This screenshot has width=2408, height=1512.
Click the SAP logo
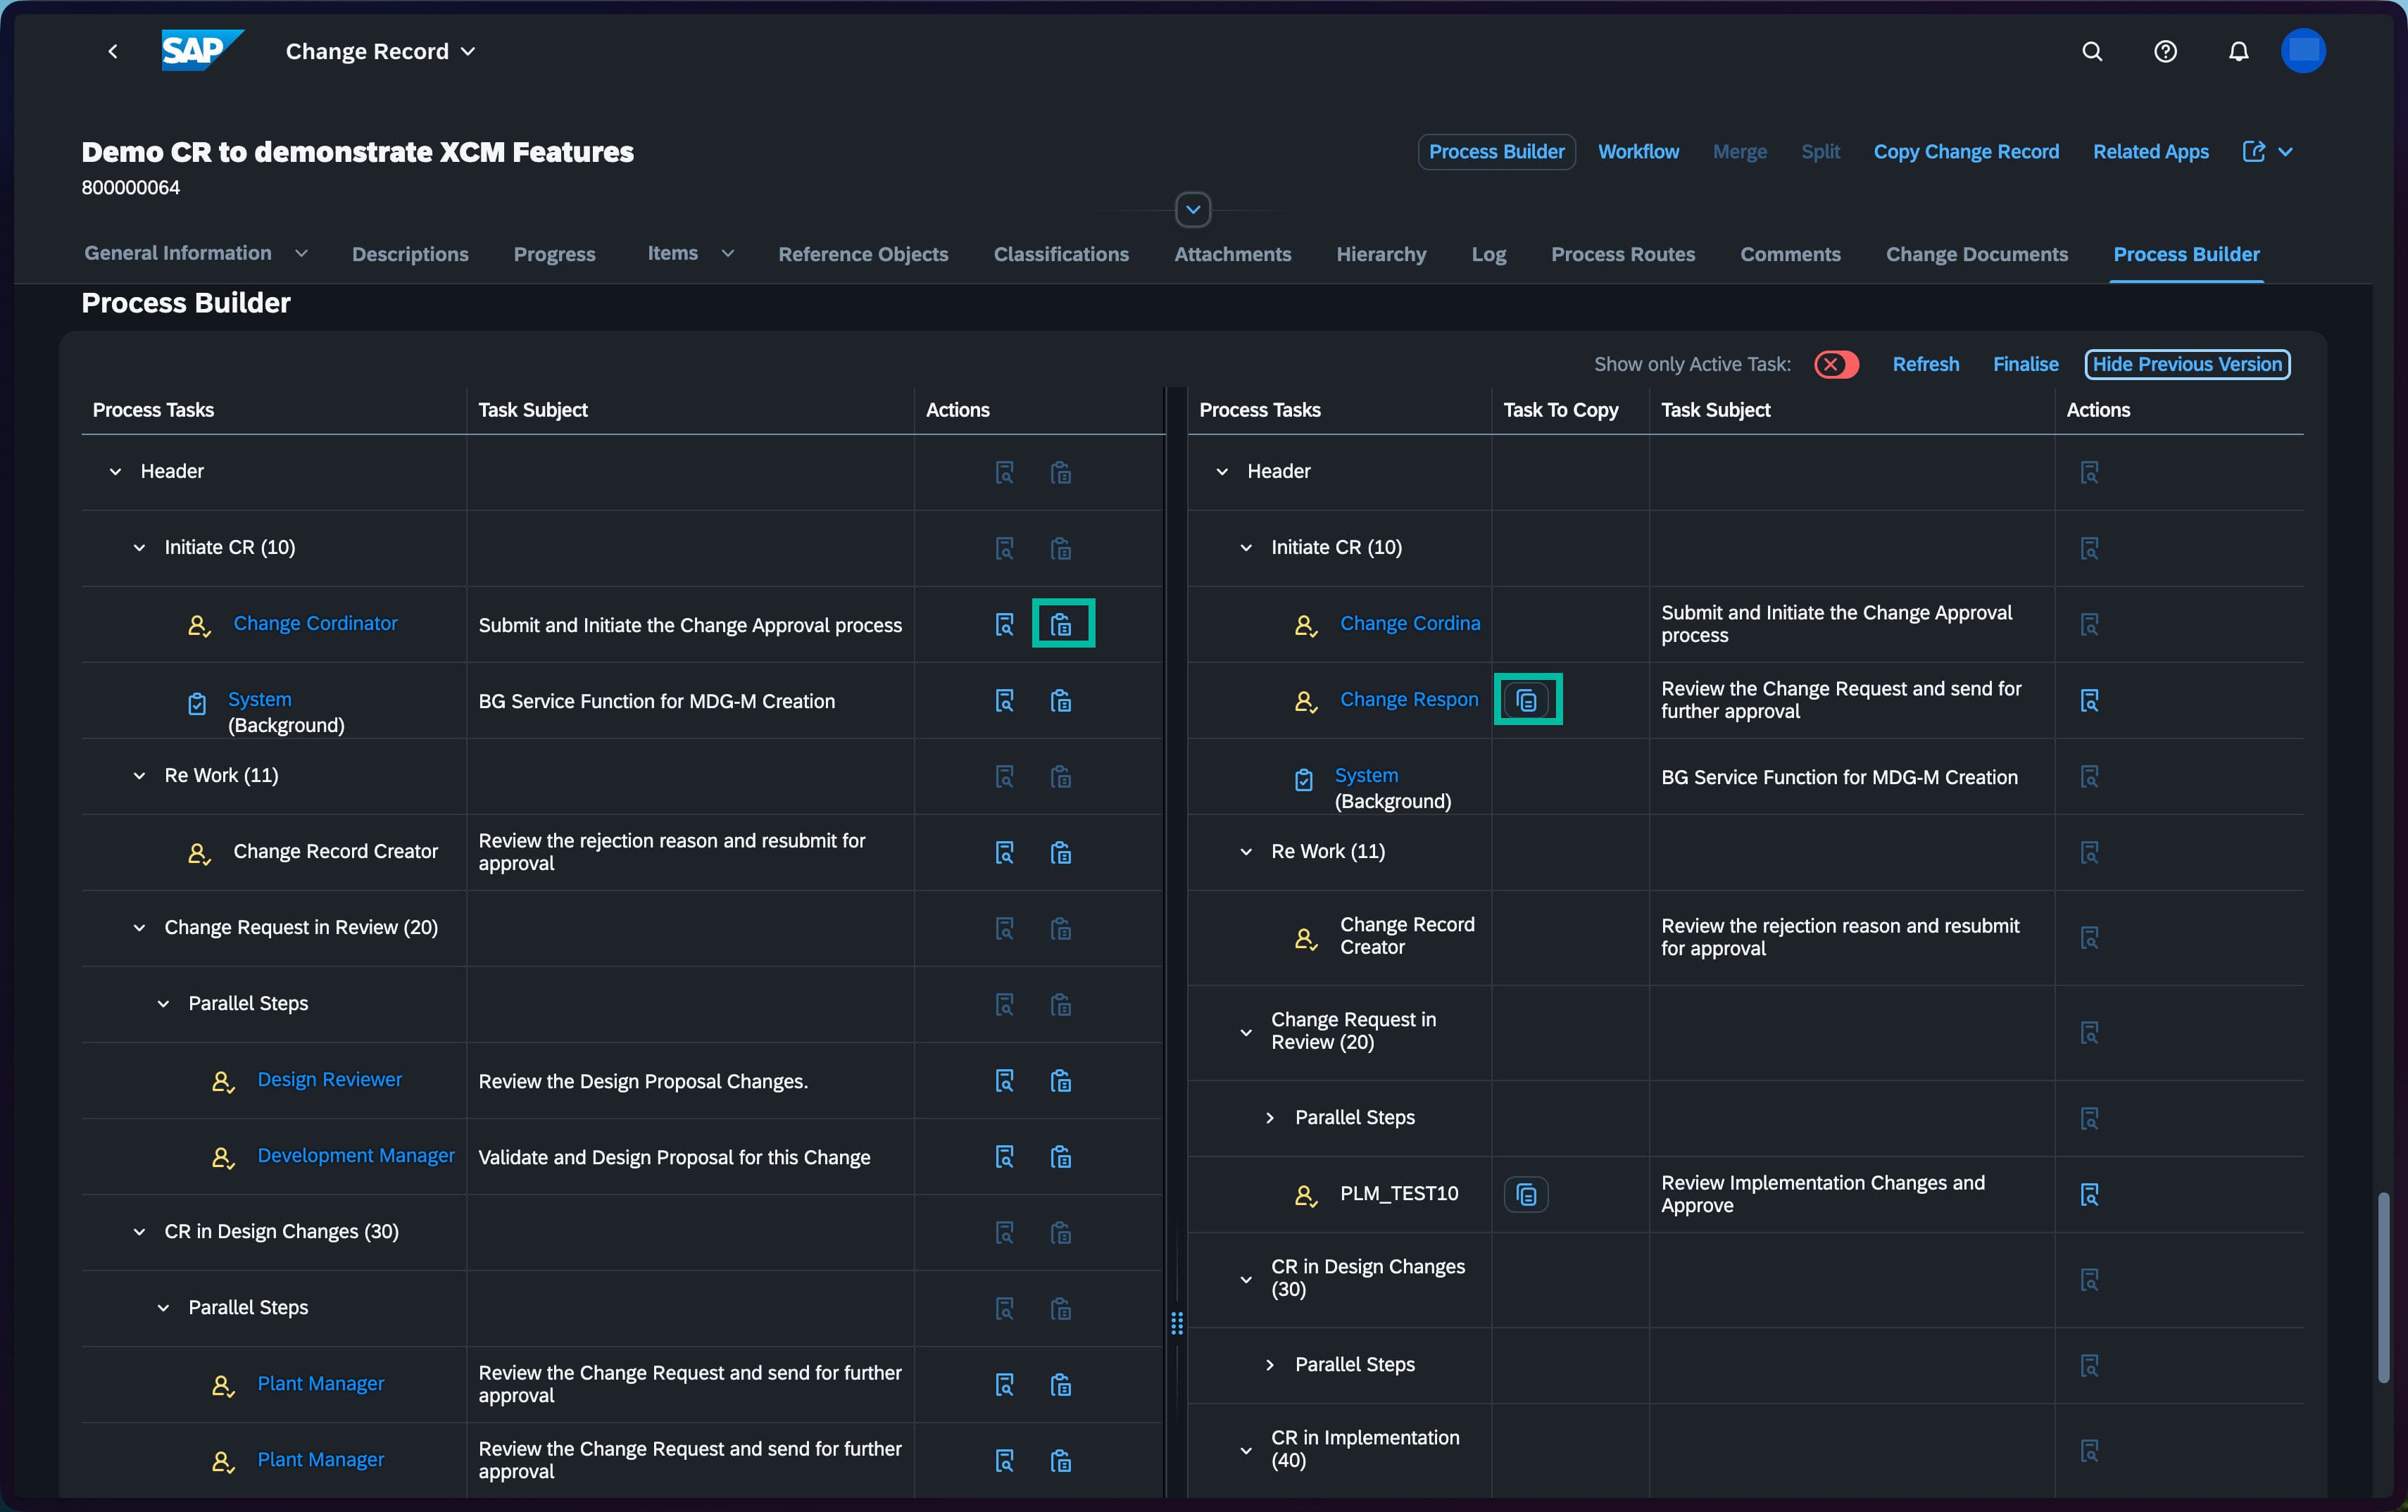[203, 50]
